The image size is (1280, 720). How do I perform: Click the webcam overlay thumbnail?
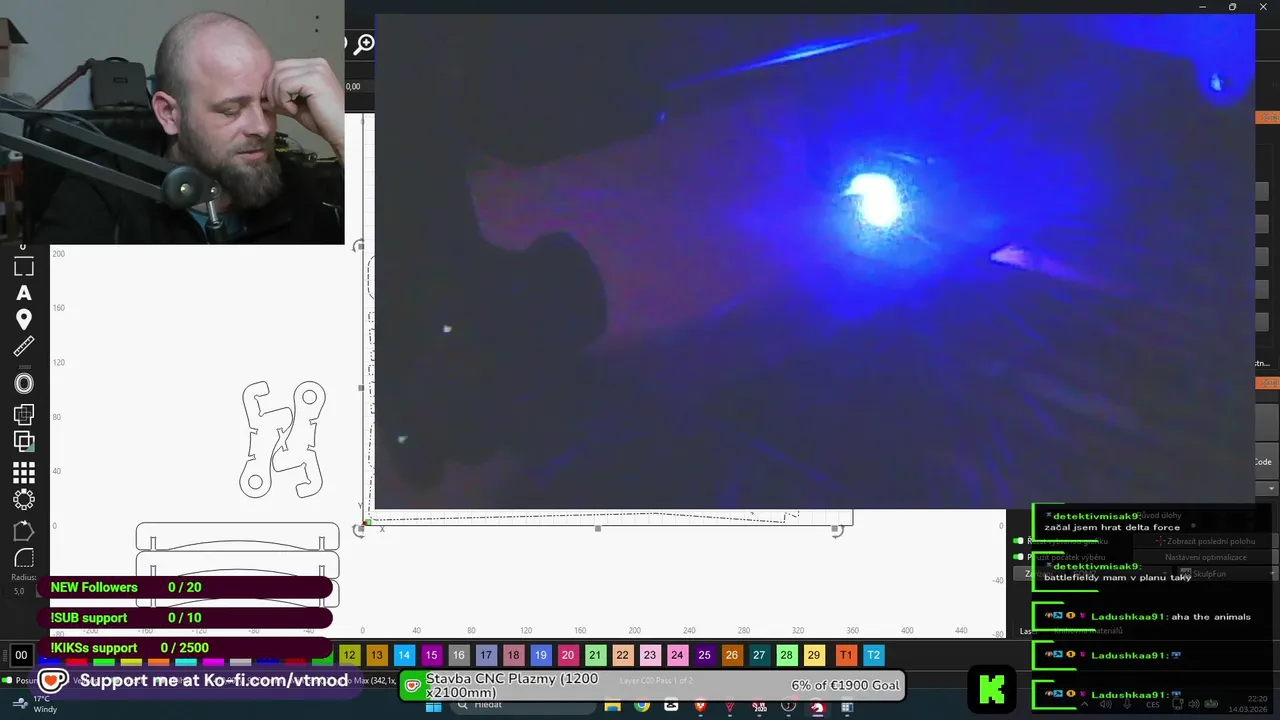click(172, 122)
